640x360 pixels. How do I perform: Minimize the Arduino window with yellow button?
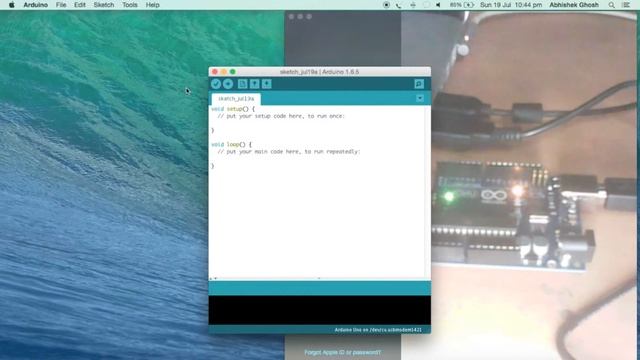(x=224, y=72)
